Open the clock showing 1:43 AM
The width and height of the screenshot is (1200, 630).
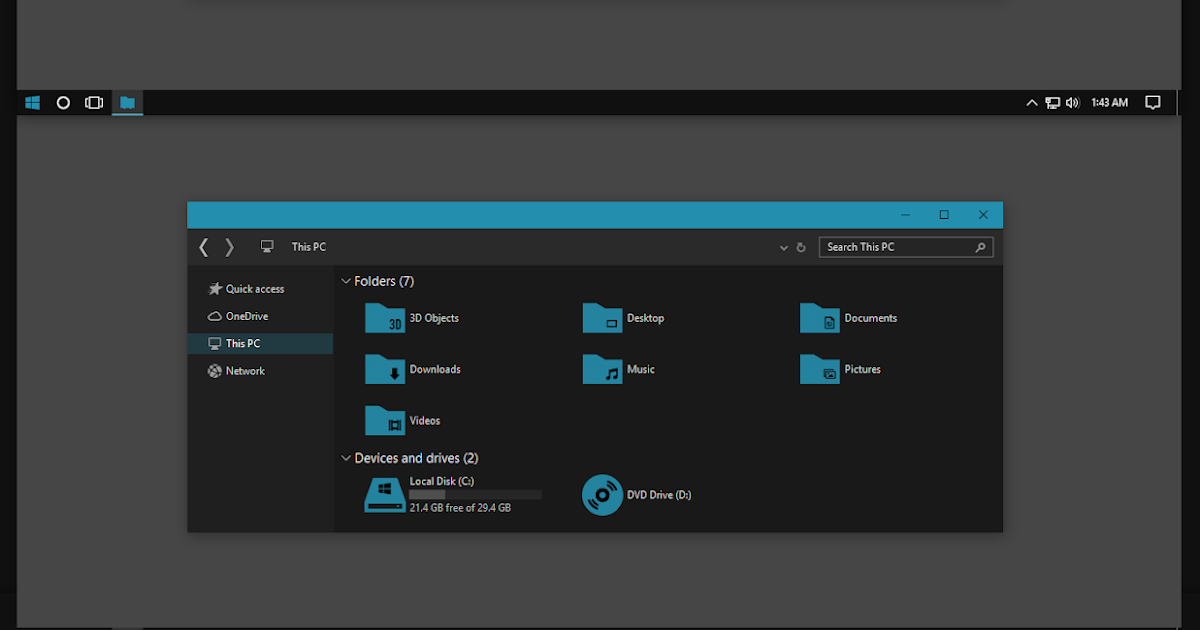click(1109, 102)
